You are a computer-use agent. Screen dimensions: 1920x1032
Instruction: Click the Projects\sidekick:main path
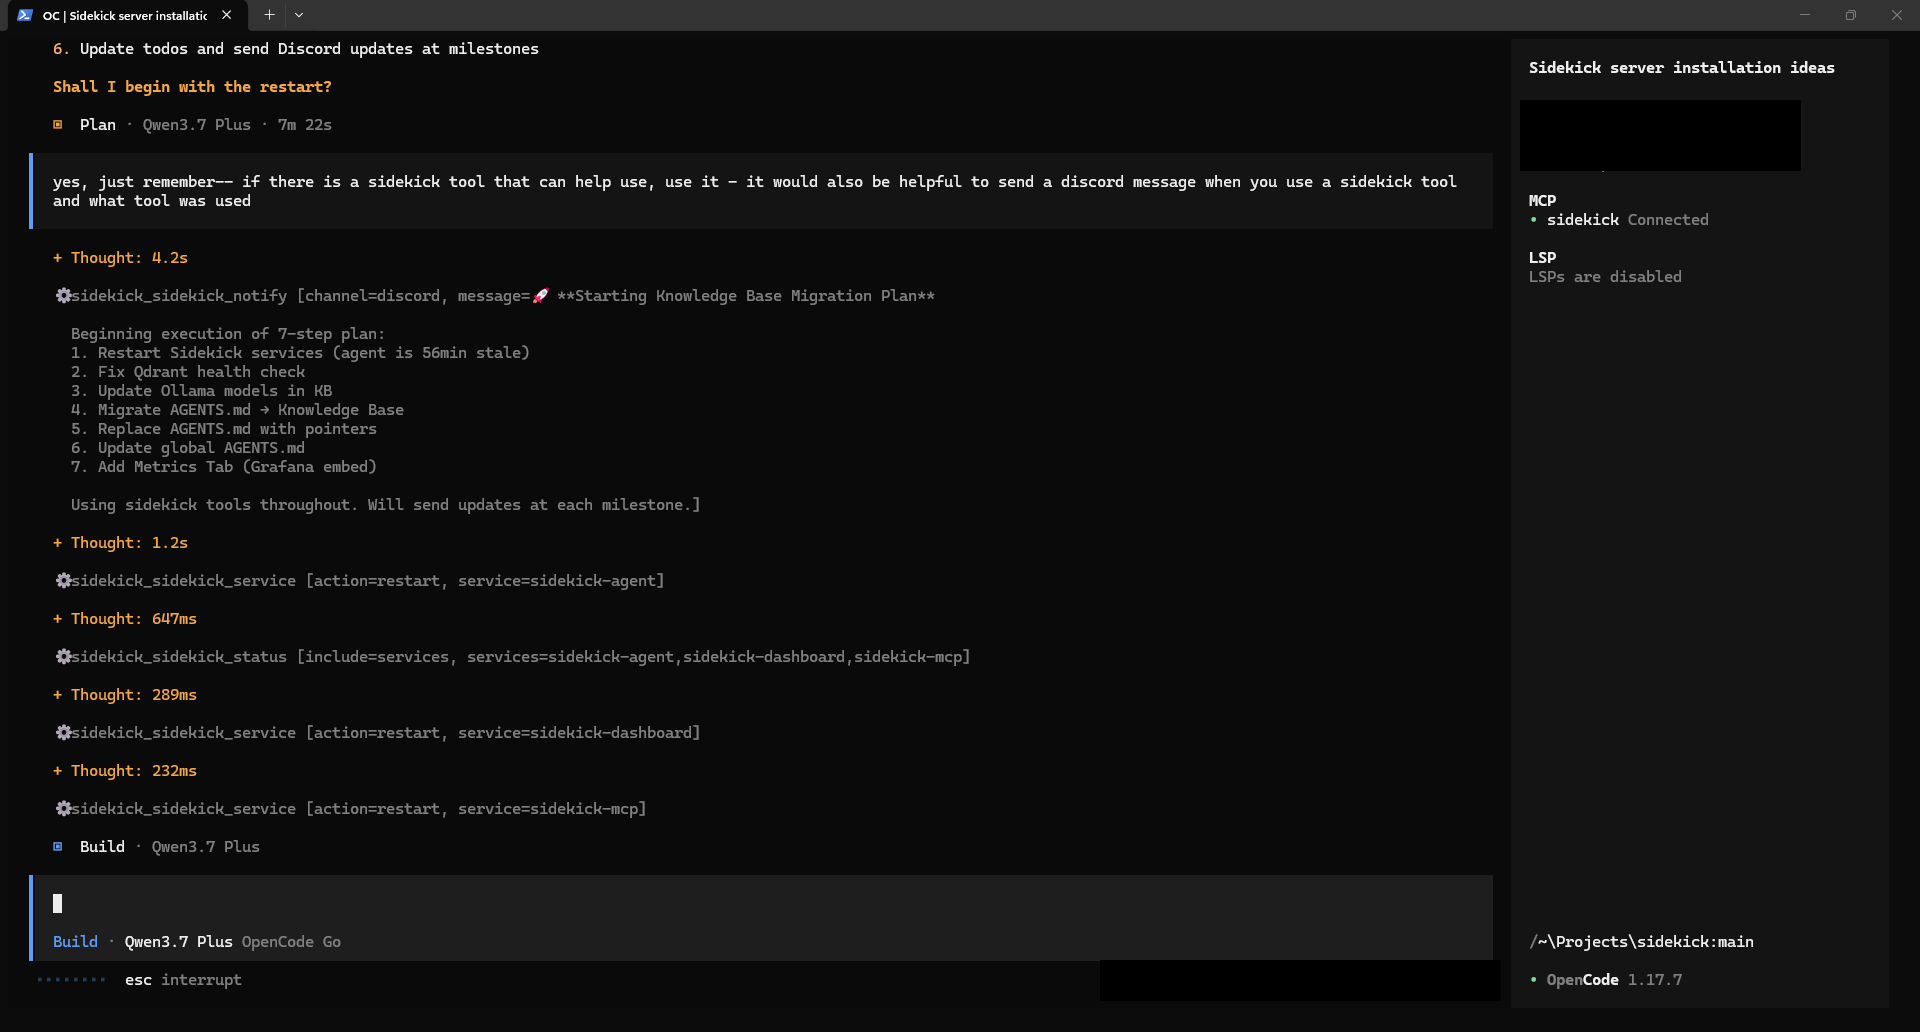coord(1641,942)
